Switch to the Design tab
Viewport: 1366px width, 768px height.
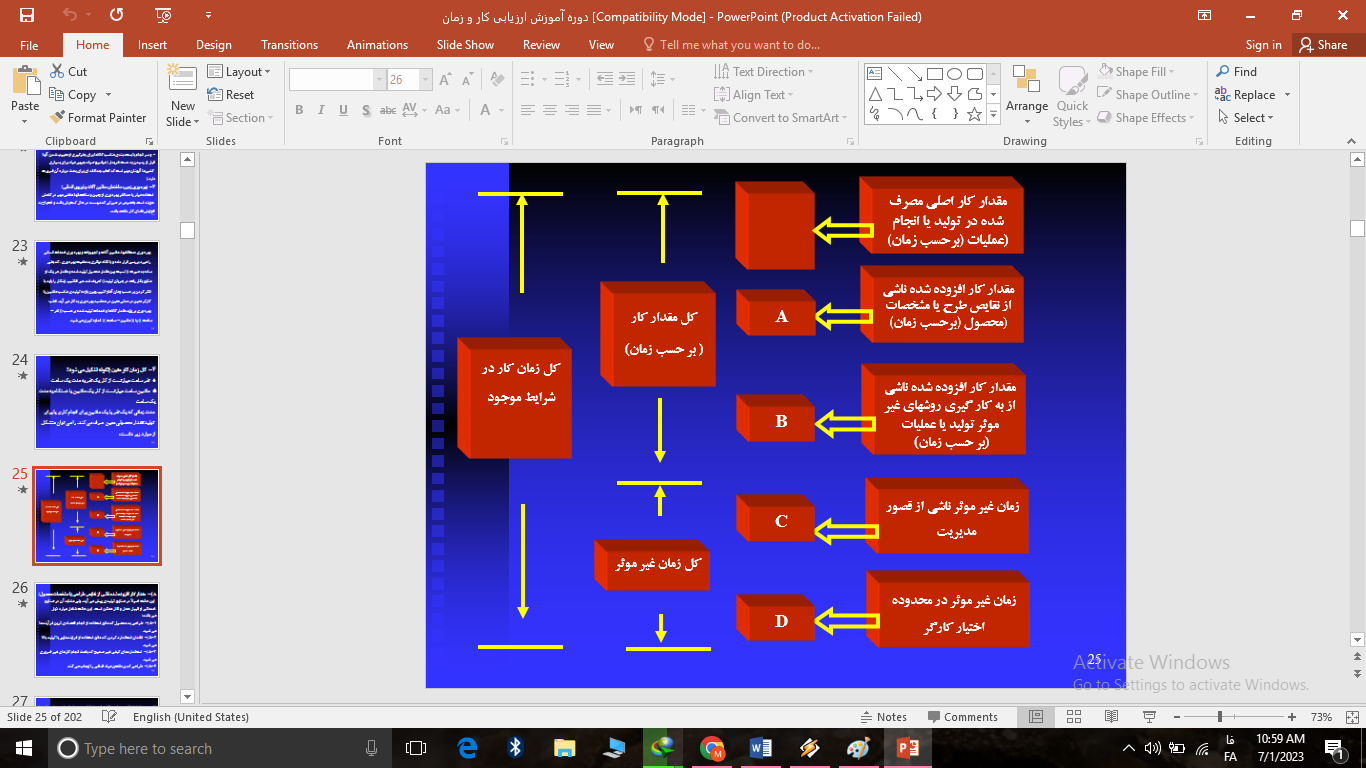(213, 45)
